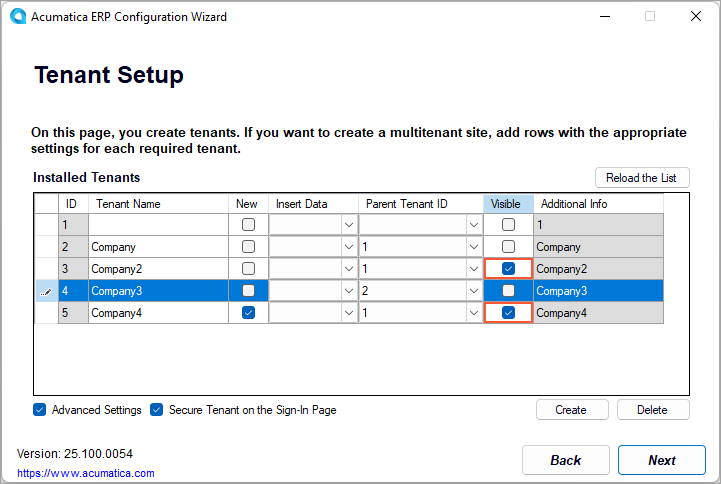721x484 pixels.
Task: Click Additional Info cell reading Company4
Action: coord(598,313)
